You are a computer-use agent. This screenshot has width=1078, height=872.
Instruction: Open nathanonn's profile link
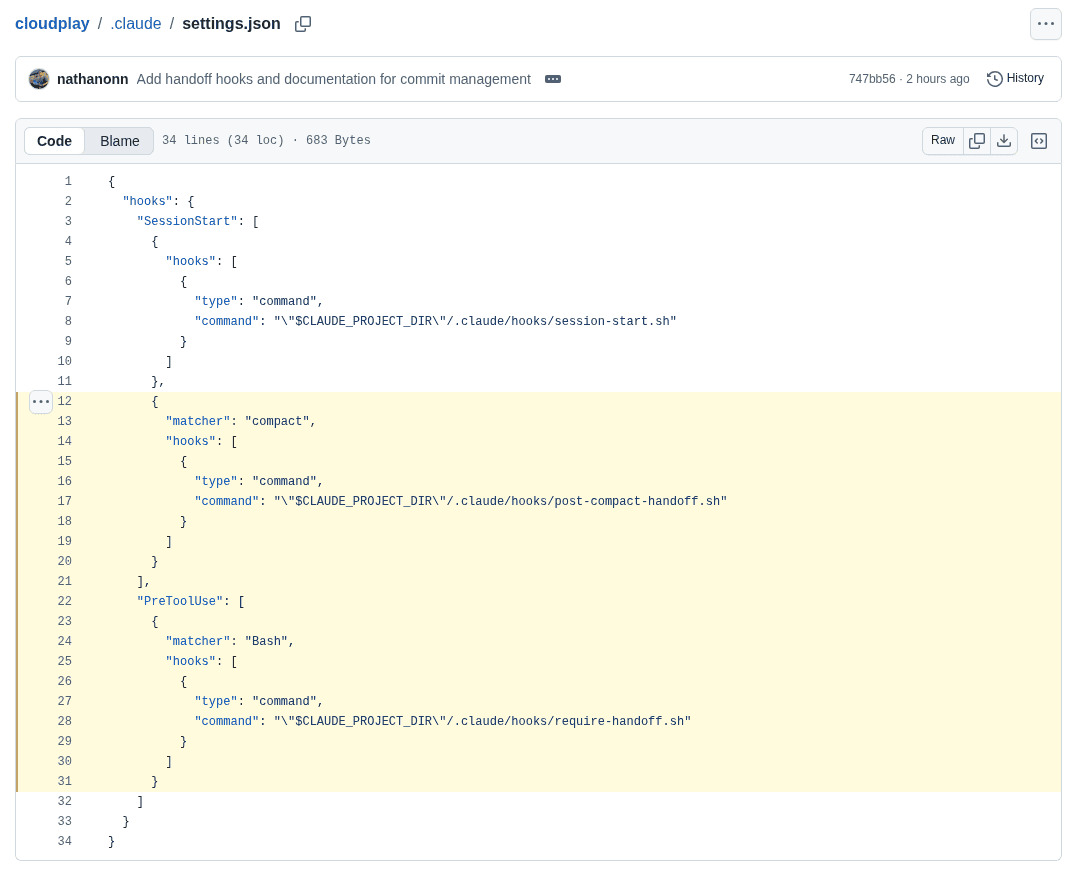point(92,79)
